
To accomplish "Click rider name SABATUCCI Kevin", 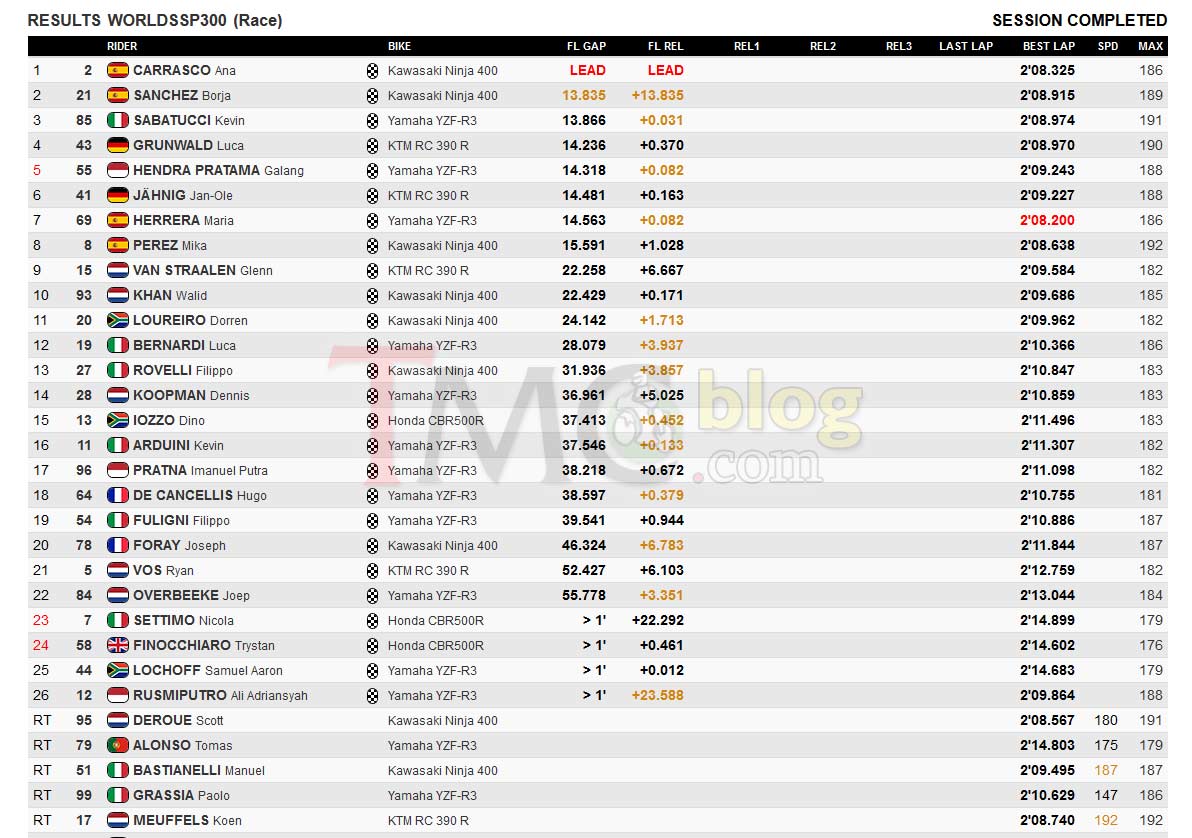I will click(189, 120).
